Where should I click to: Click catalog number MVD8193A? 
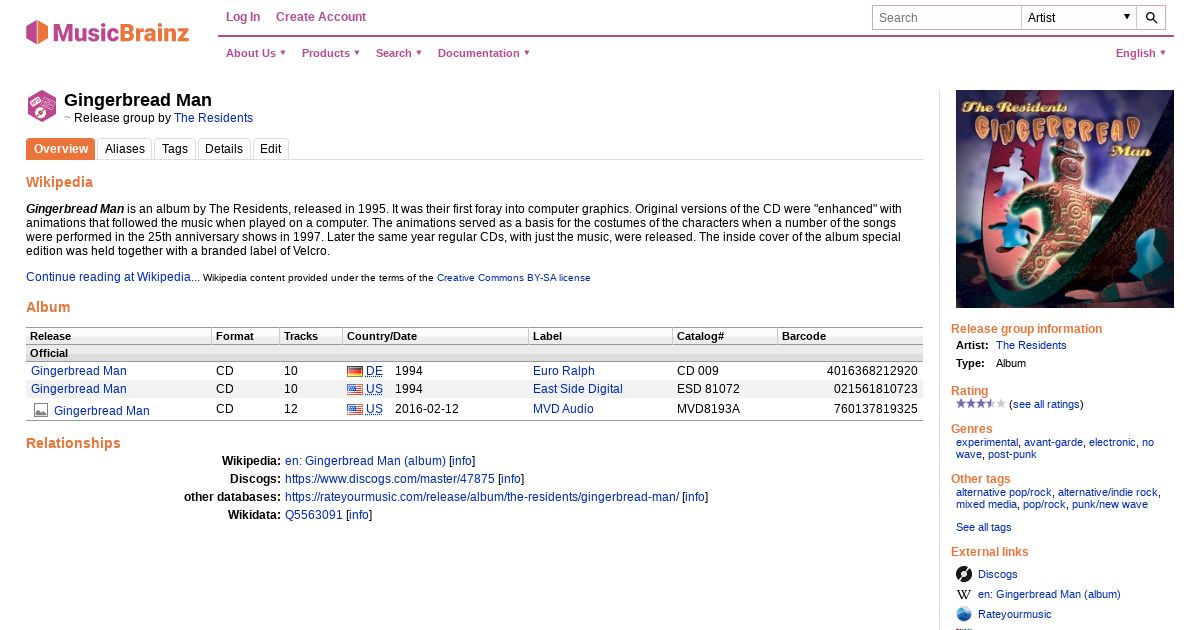[708, 409]
